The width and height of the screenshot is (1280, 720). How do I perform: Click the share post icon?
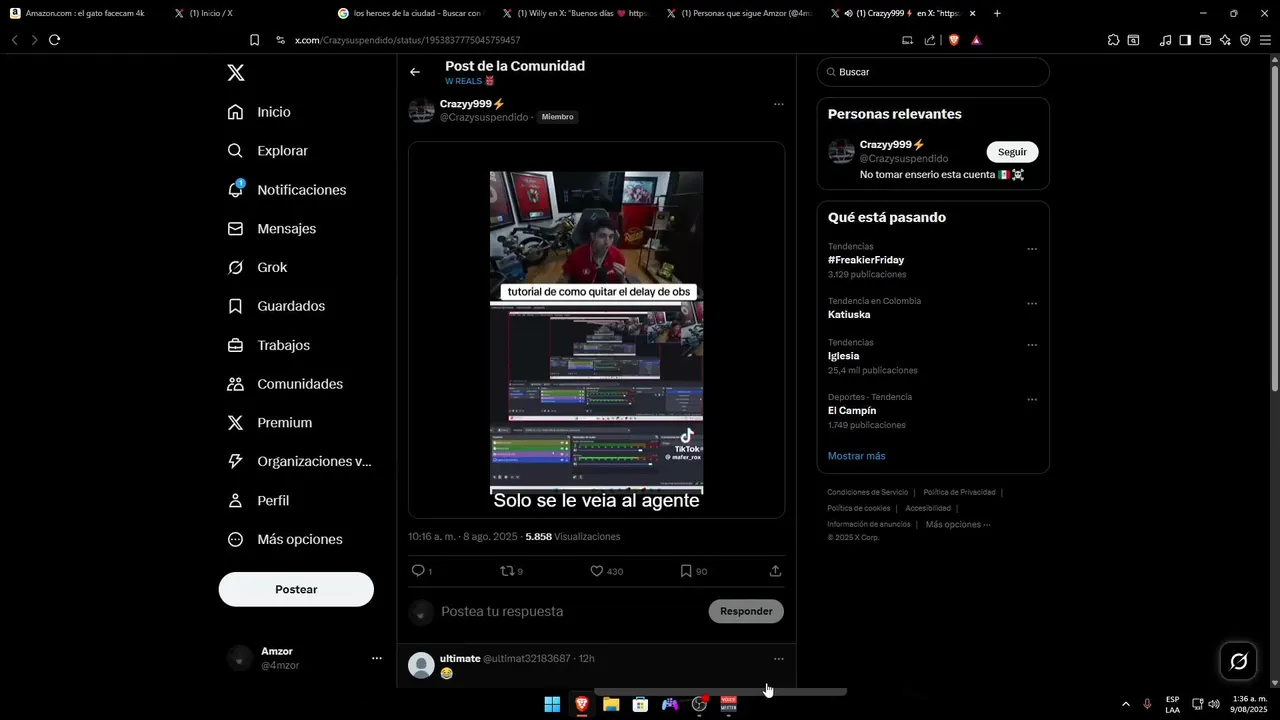coord(775,571)
